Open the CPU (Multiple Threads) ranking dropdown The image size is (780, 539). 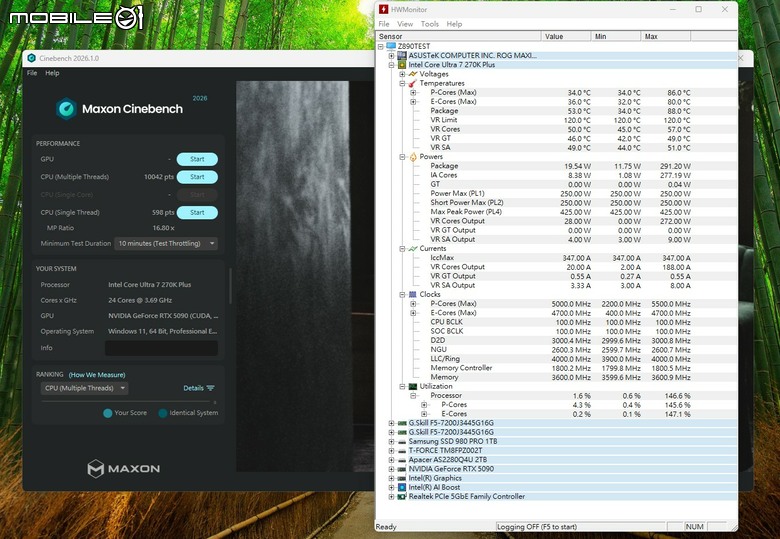[84, 388]
